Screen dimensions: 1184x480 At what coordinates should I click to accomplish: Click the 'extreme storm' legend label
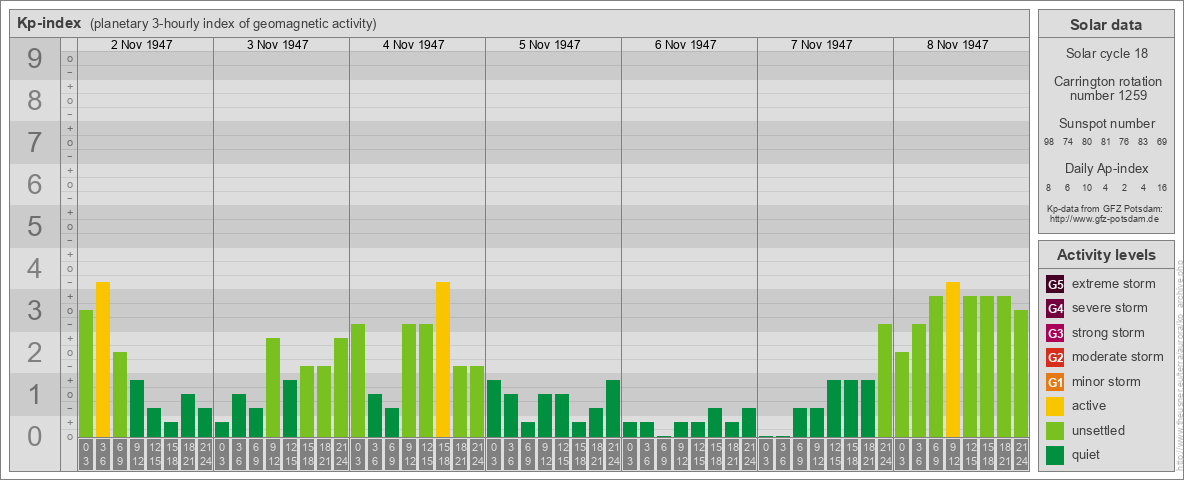point(1114,284)
